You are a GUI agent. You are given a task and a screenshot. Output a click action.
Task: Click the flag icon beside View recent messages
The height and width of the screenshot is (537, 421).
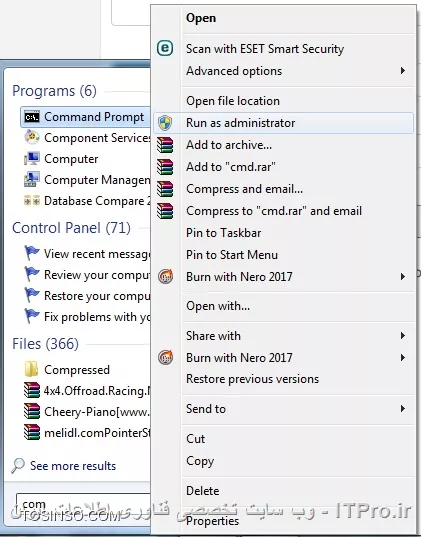32,253
